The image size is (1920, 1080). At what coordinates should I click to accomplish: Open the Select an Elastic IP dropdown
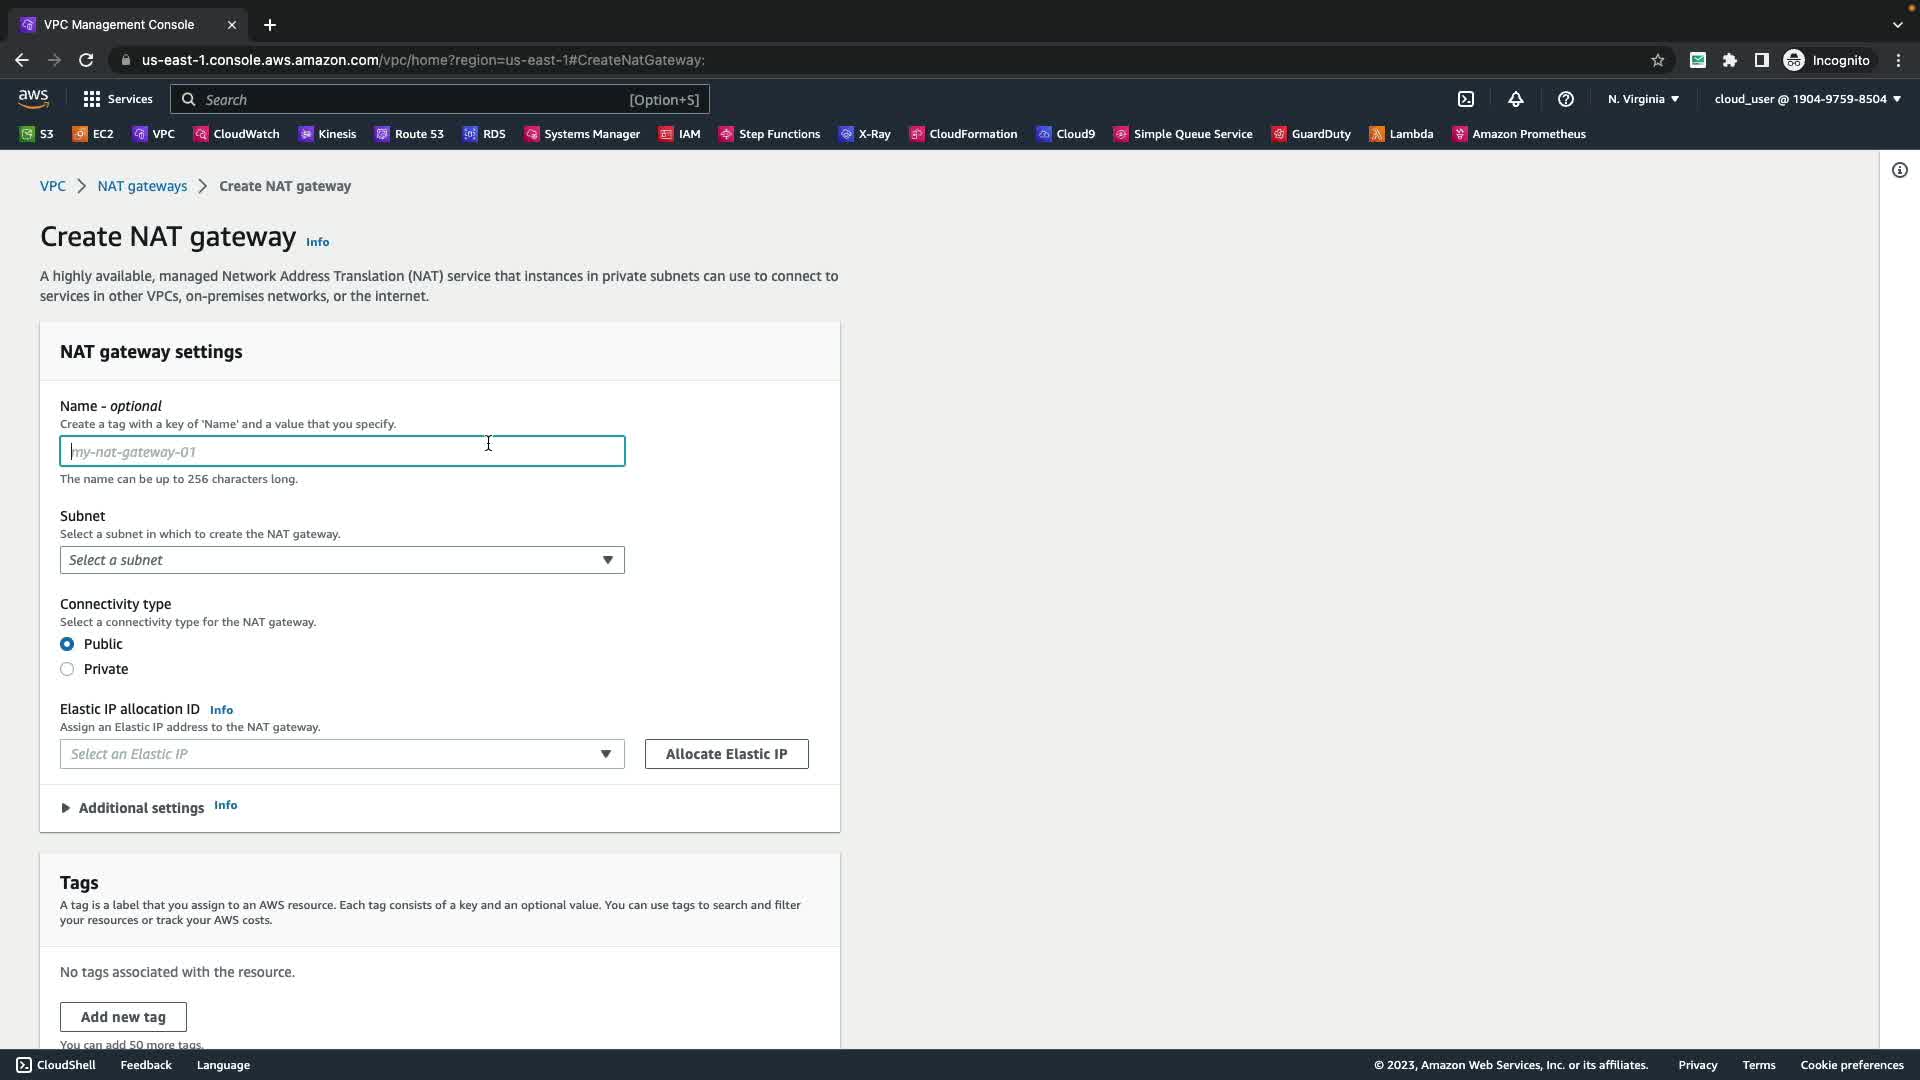[x=342, y=754]
